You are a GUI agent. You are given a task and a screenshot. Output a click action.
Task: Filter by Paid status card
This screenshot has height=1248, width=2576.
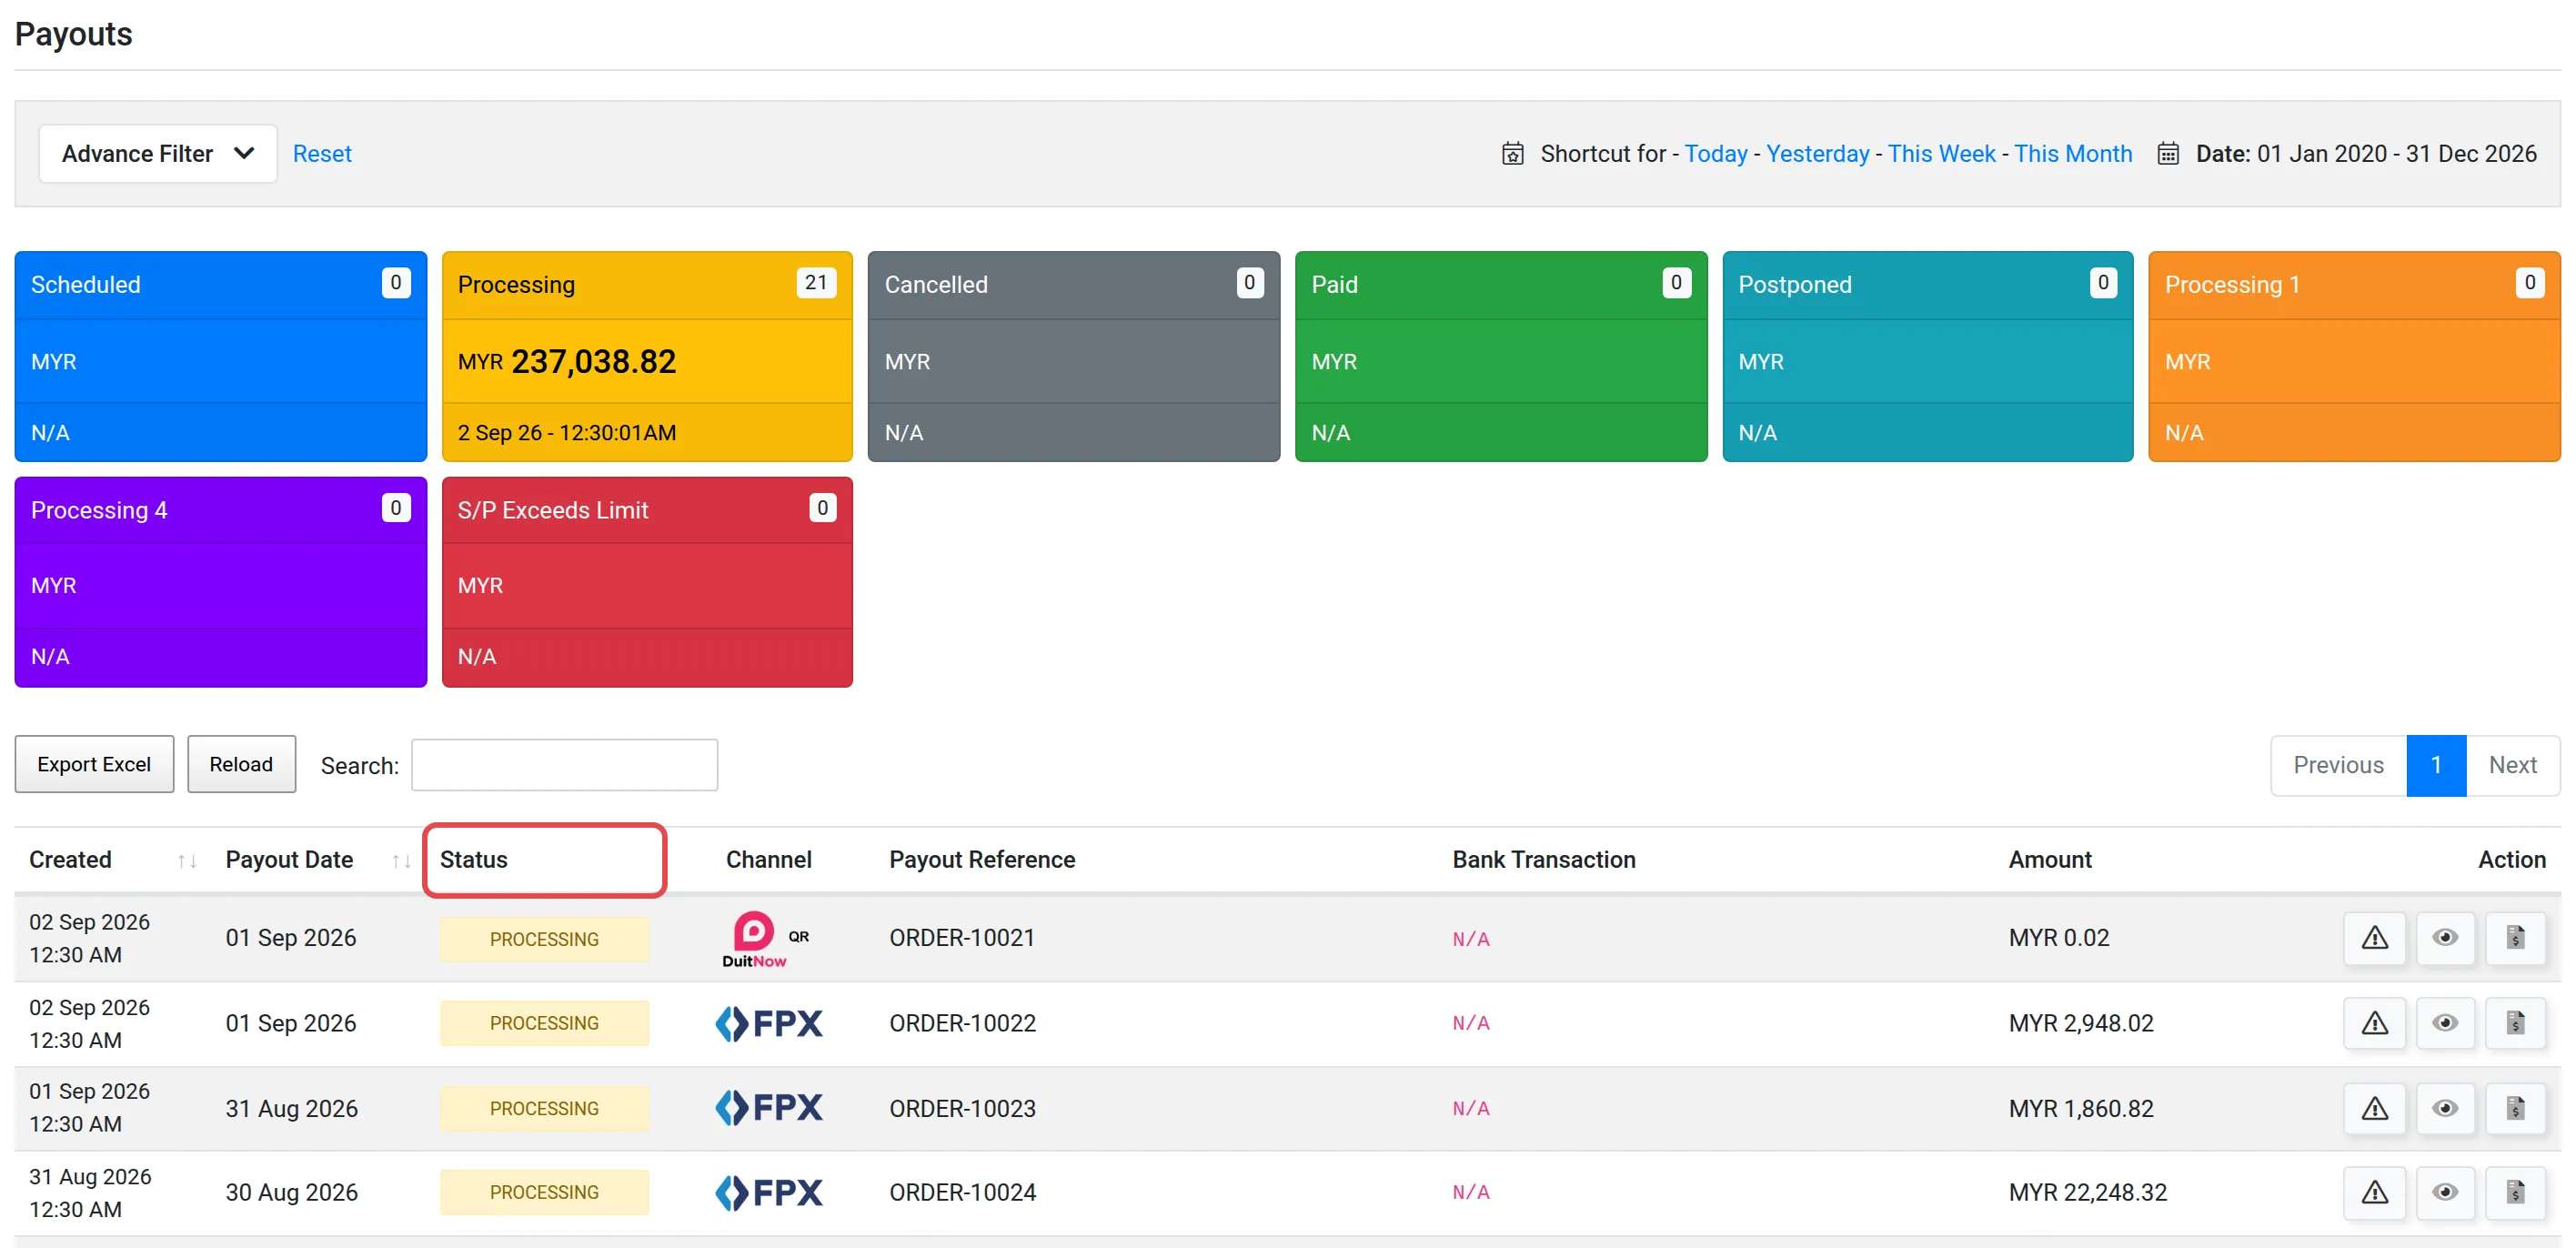click(x=1500, y=356)
